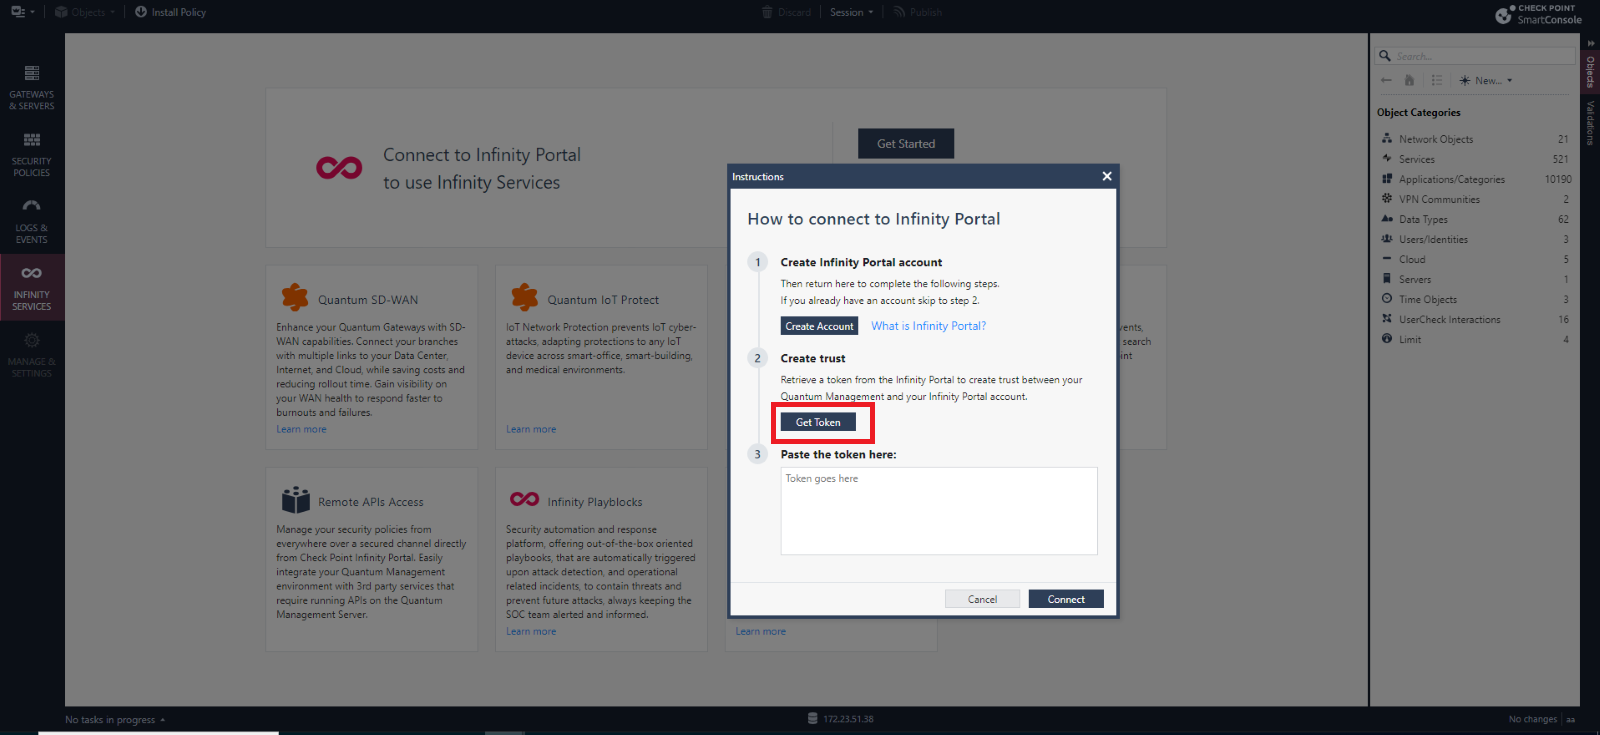The height and width of the screenshot is (735, 1600).
Task: Click the 'Object Categories' heading
Action: pos(1418,112)
